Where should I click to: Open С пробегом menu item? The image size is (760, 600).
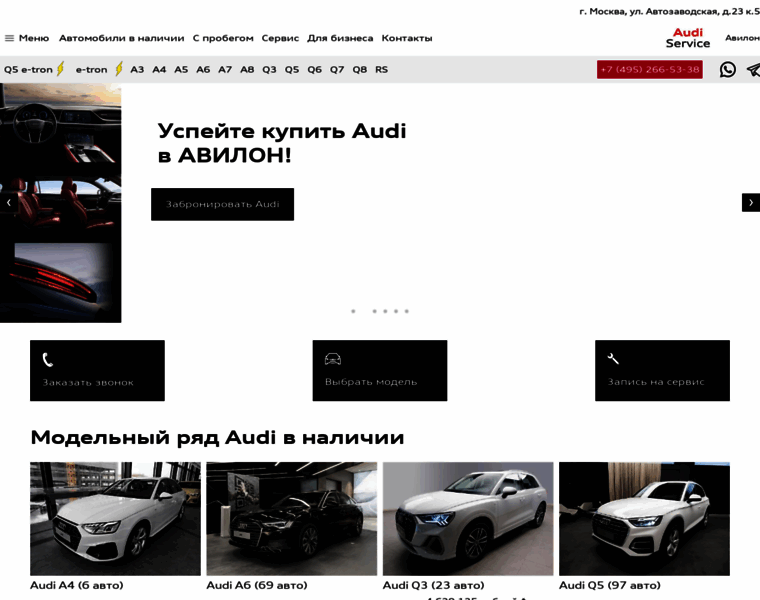(223, 38)
